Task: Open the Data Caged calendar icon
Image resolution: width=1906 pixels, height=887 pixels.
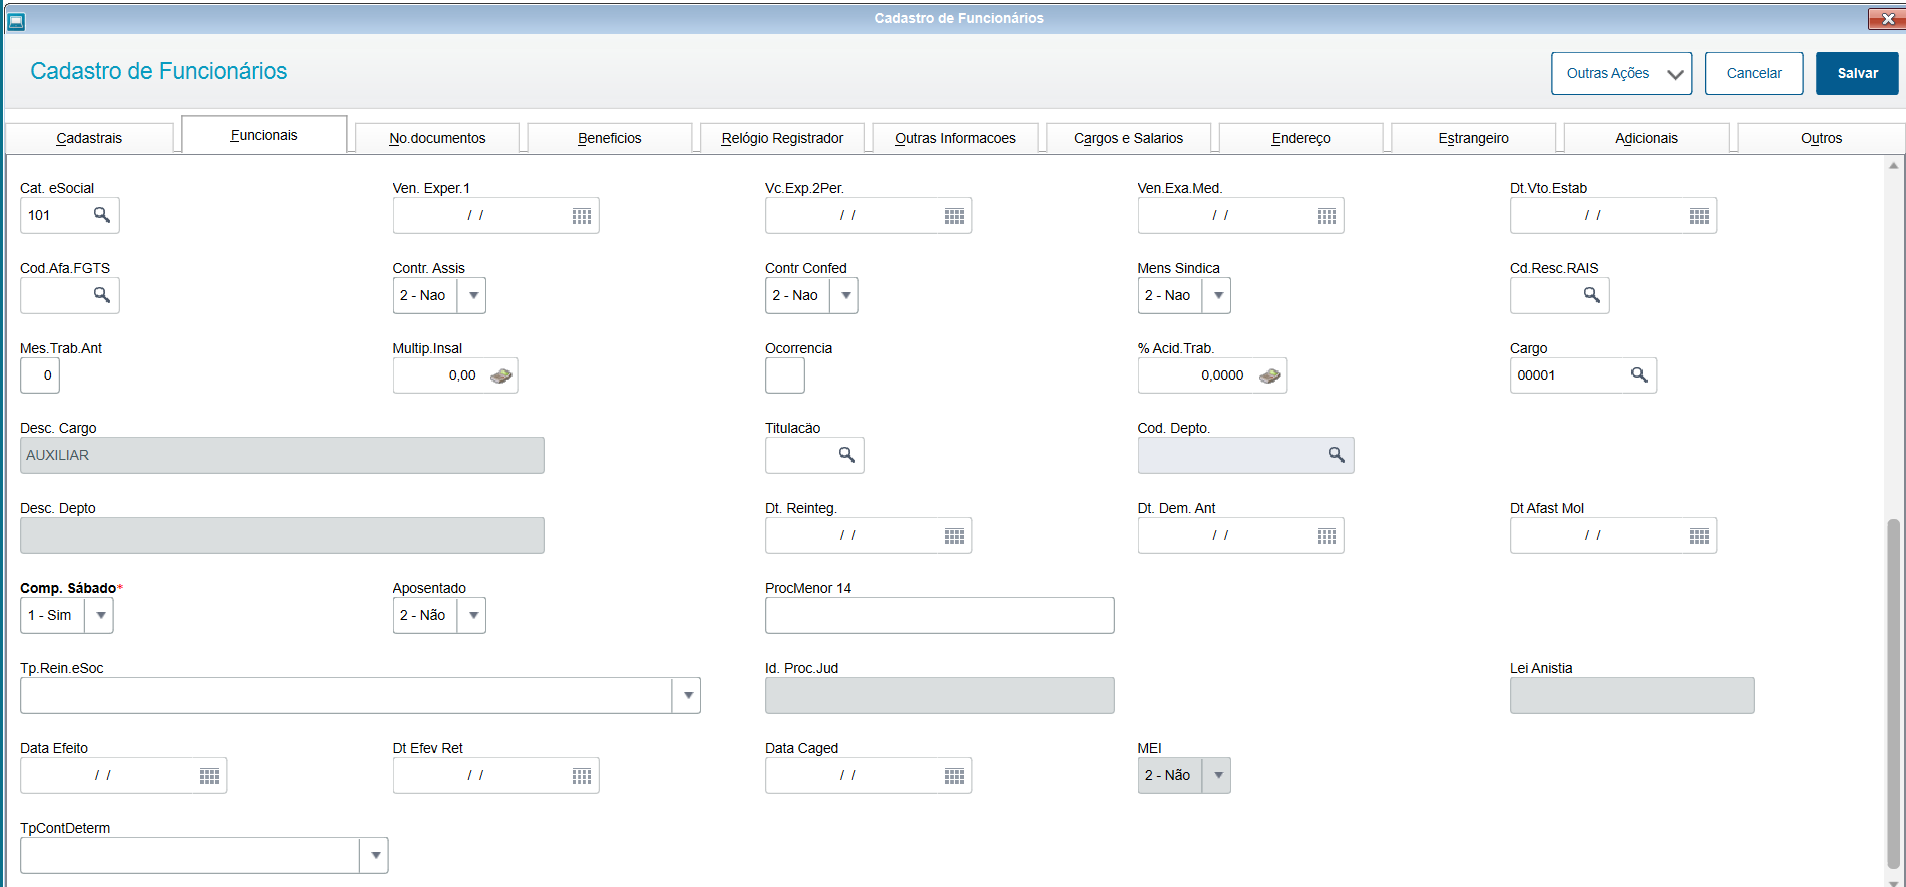Action: pos(954,776)
